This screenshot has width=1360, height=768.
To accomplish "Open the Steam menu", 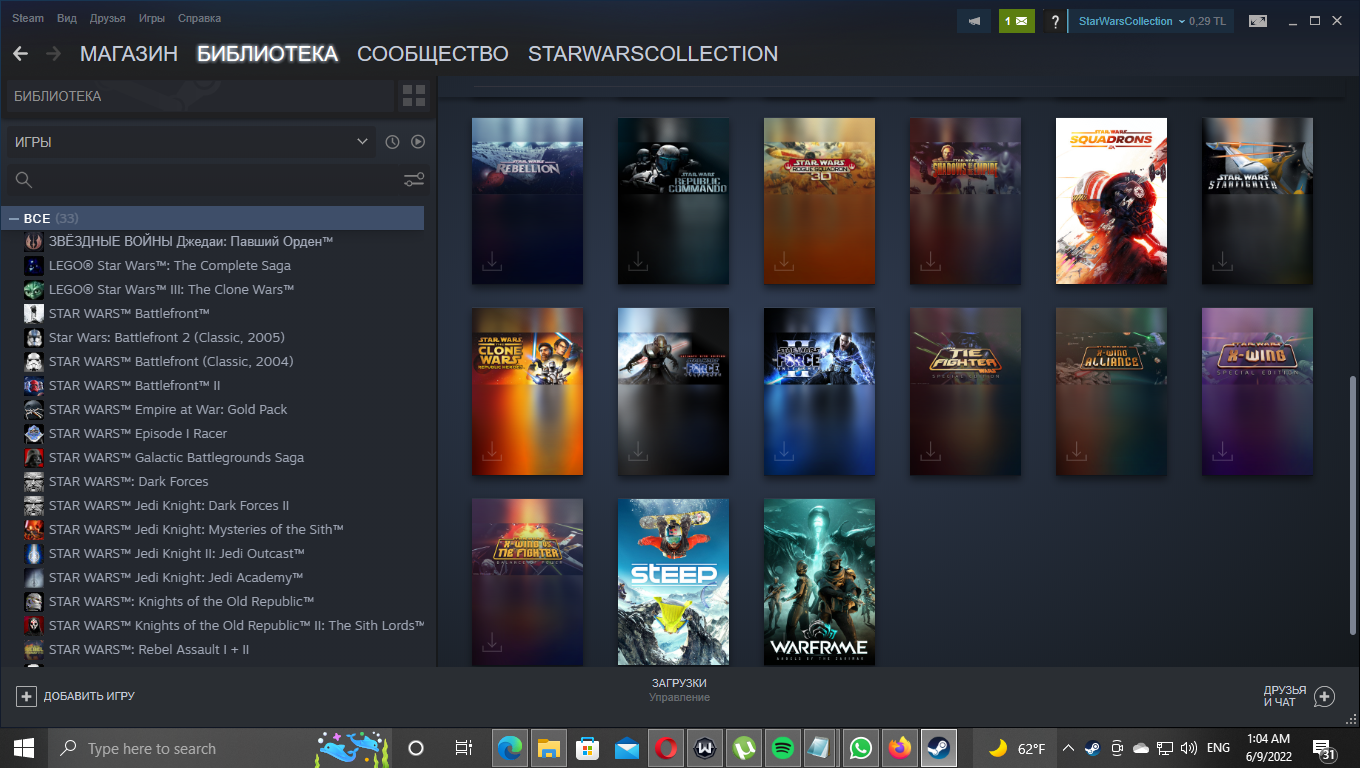I will coord(28,18).
